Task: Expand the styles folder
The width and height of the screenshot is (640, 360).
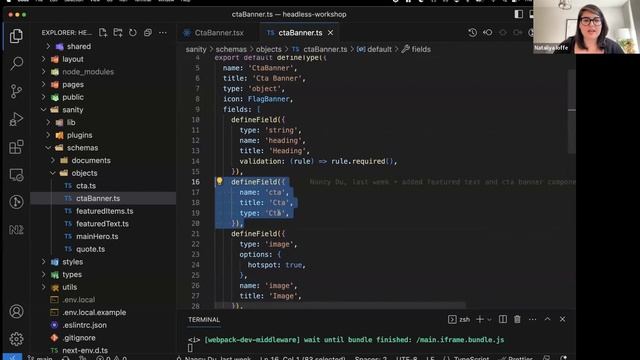Action: 73,262
